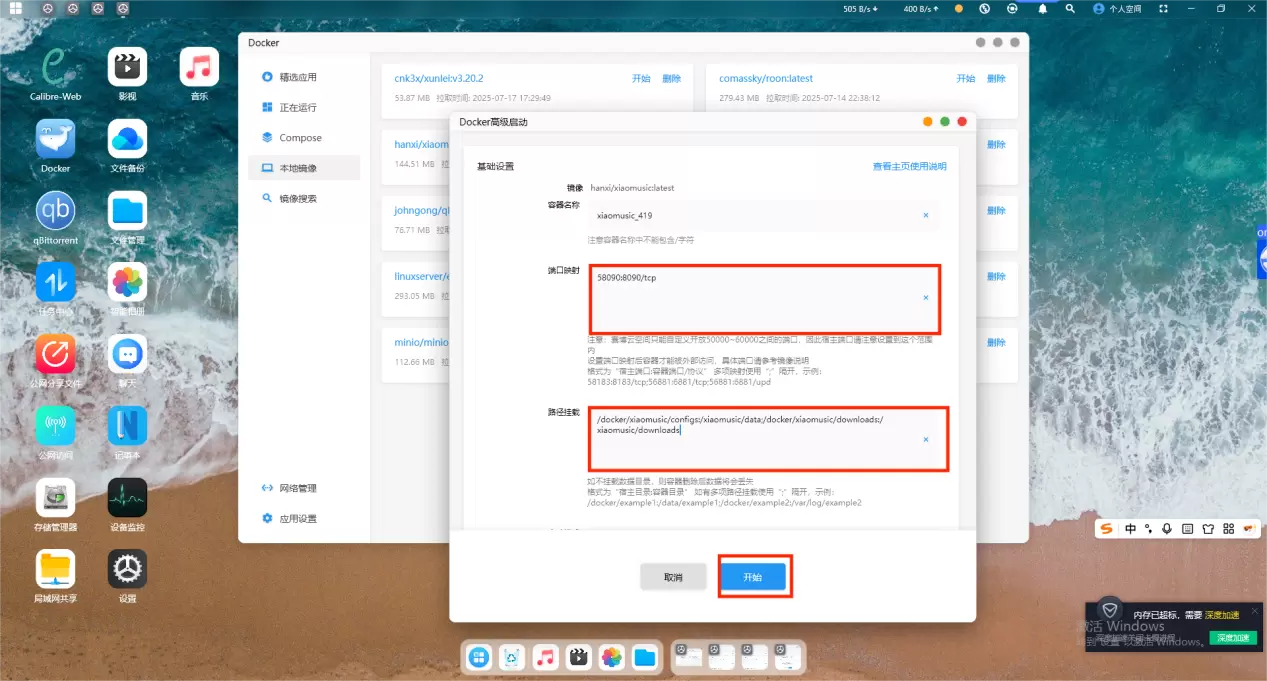Open the 个人空间 personal space menu
The height and width of the screenshot is (681, 1267).
pos(1116,8)
